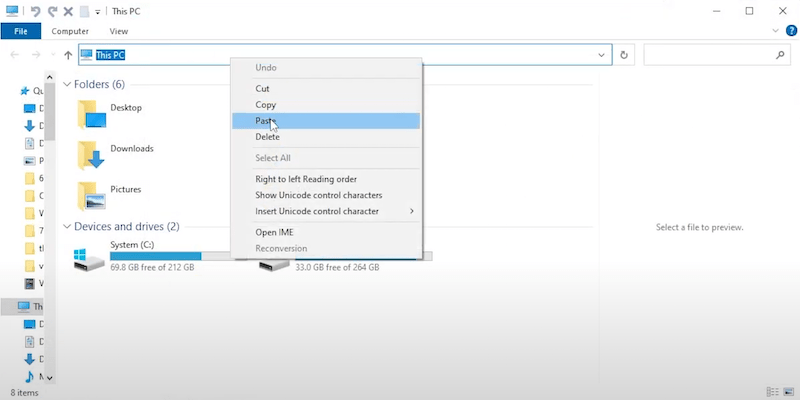This screenshot has width=800, height=400.
Task: Choose Copy from the context menu
Action: tap(326, 105)
